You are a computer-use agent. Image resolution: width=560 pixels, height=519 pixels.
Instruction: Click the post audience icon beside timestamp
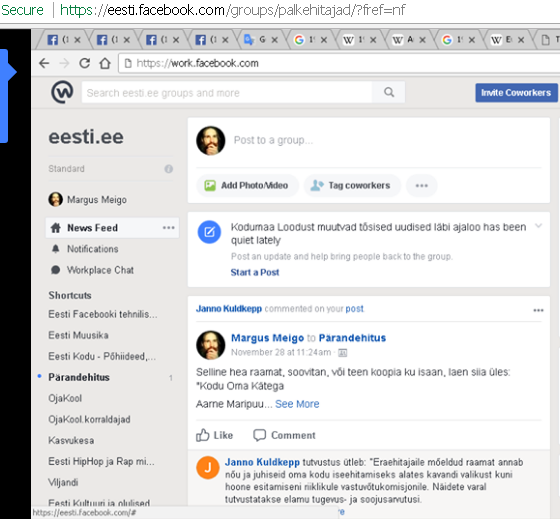pos(342,353)
